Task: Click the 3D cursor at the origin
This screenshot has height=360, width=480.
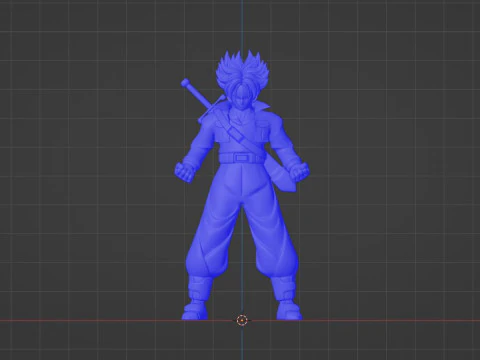Action: [242, 320]
